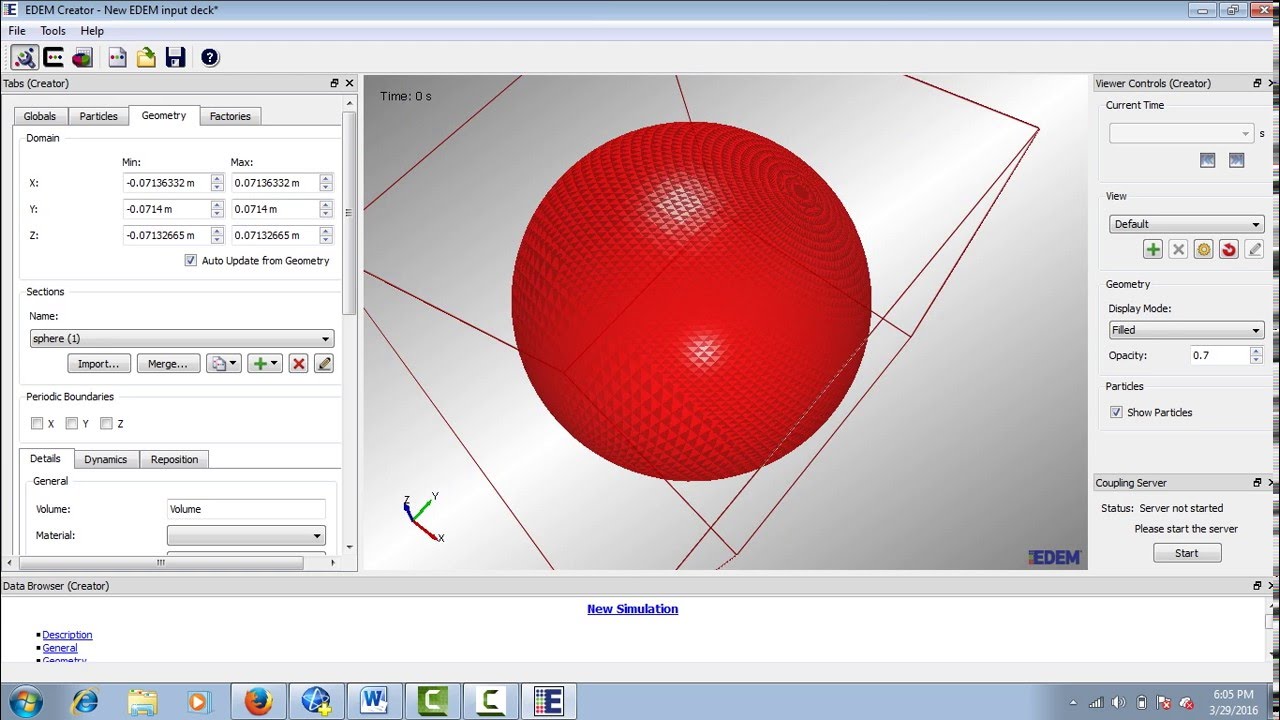Float the Viewer Controls panel
The width and height of the screenshot is (1280, 720).
pyautogui.click(x=1257, y=83)
